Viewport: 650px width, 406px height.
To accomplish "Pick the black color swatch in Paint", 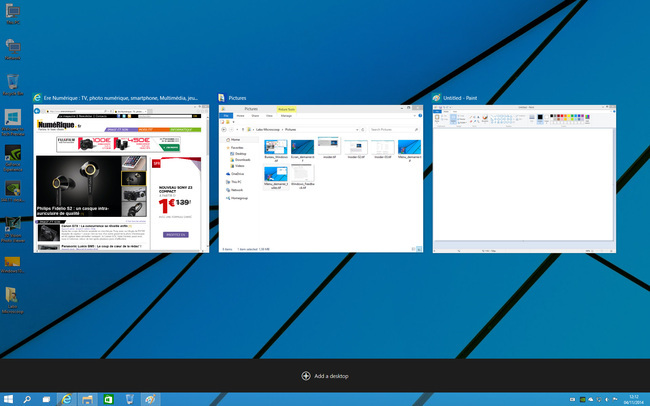I will point(551,116).
